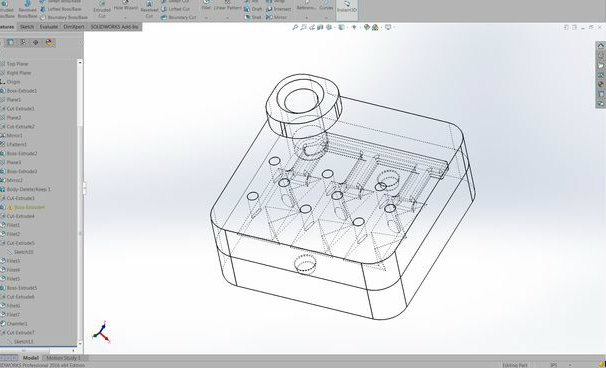Image resolution: width=606 pixels, height=368 pixels.
Task: Click the Previous View icon
Action: click(312, 27)
